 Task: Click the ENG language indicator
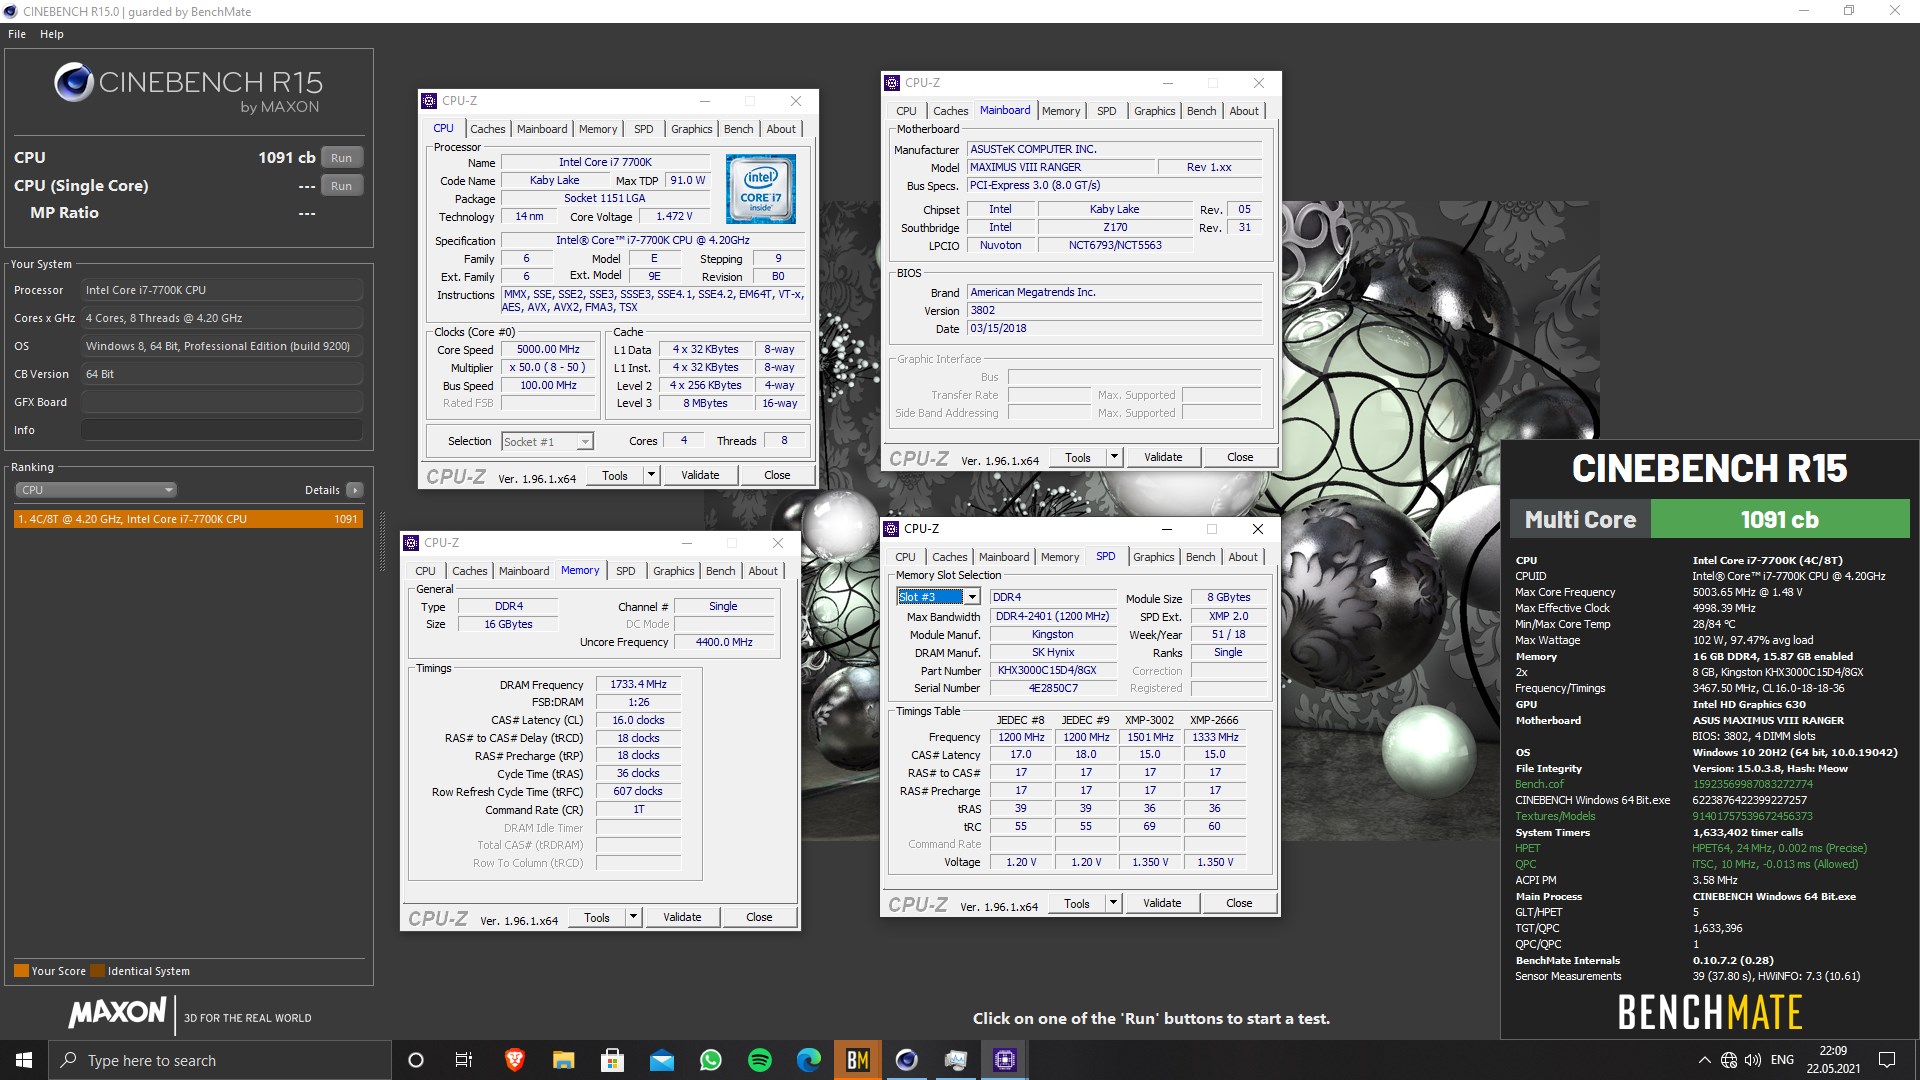1782,1060
